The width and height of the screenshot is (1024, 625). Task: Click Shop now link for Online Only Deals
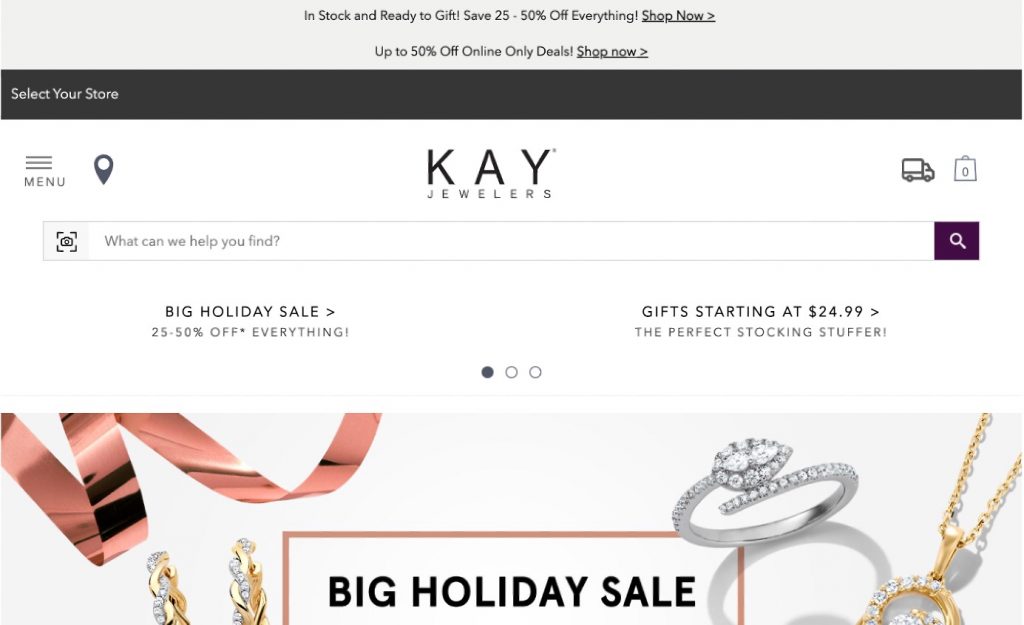pyautogui.click(x=612, y=52)
